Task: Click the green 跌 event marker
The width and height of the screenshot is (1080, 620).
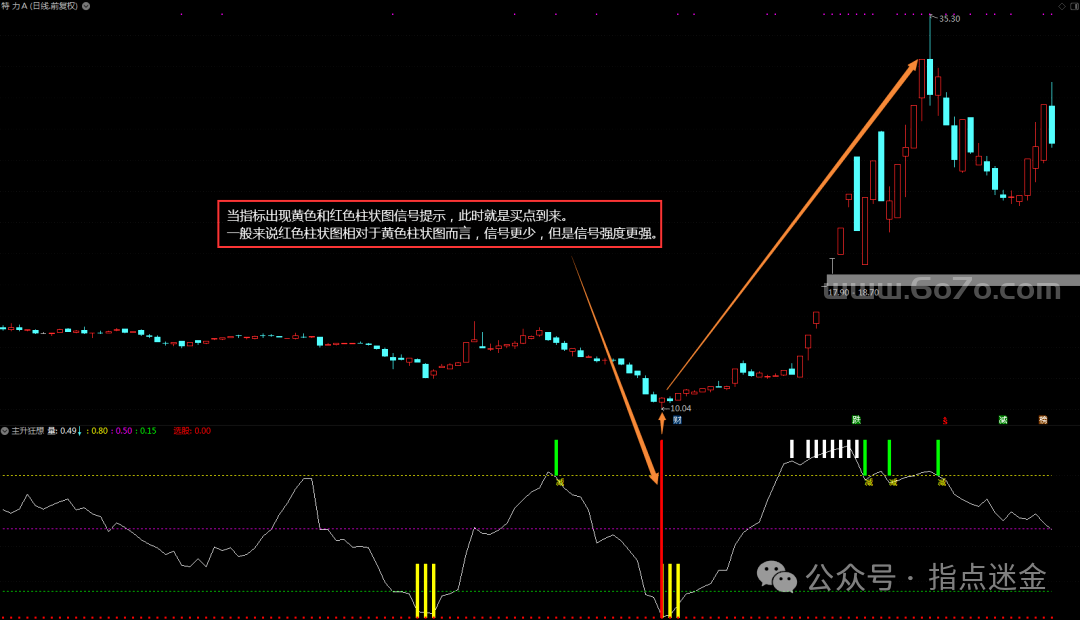Action: click(x=856, y=420)
